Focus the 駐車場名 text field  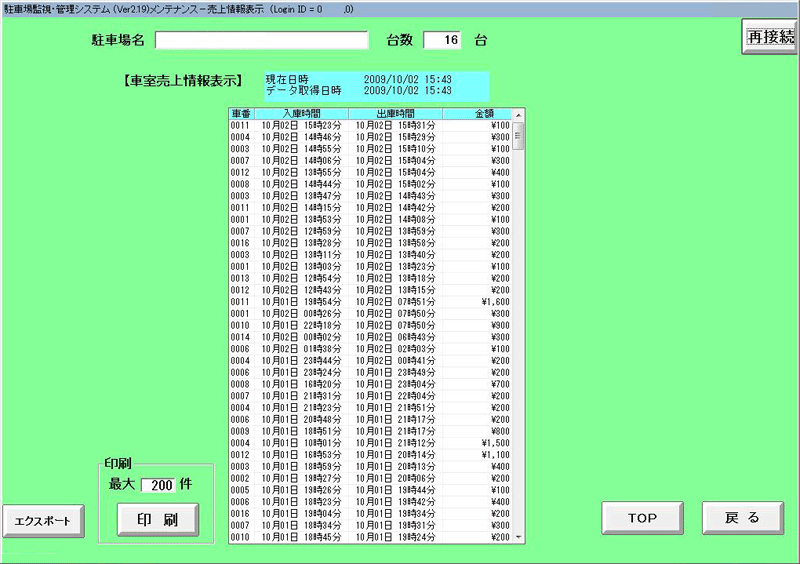[262, 40]
